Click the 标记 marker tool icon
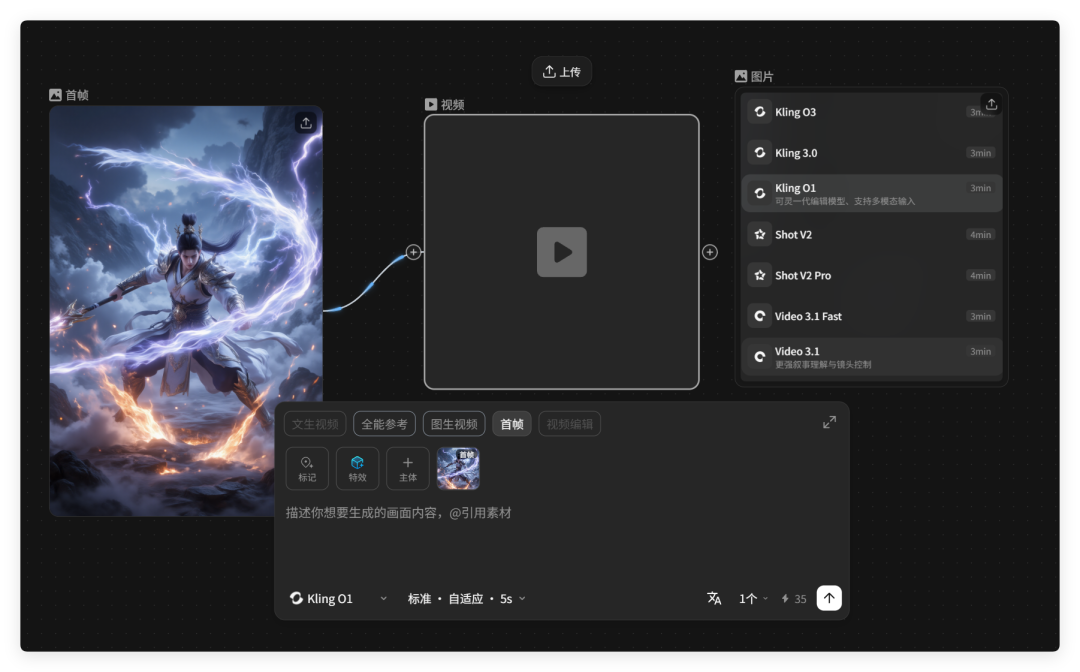This screenshot has height=672, width=1080. (307, 468)
